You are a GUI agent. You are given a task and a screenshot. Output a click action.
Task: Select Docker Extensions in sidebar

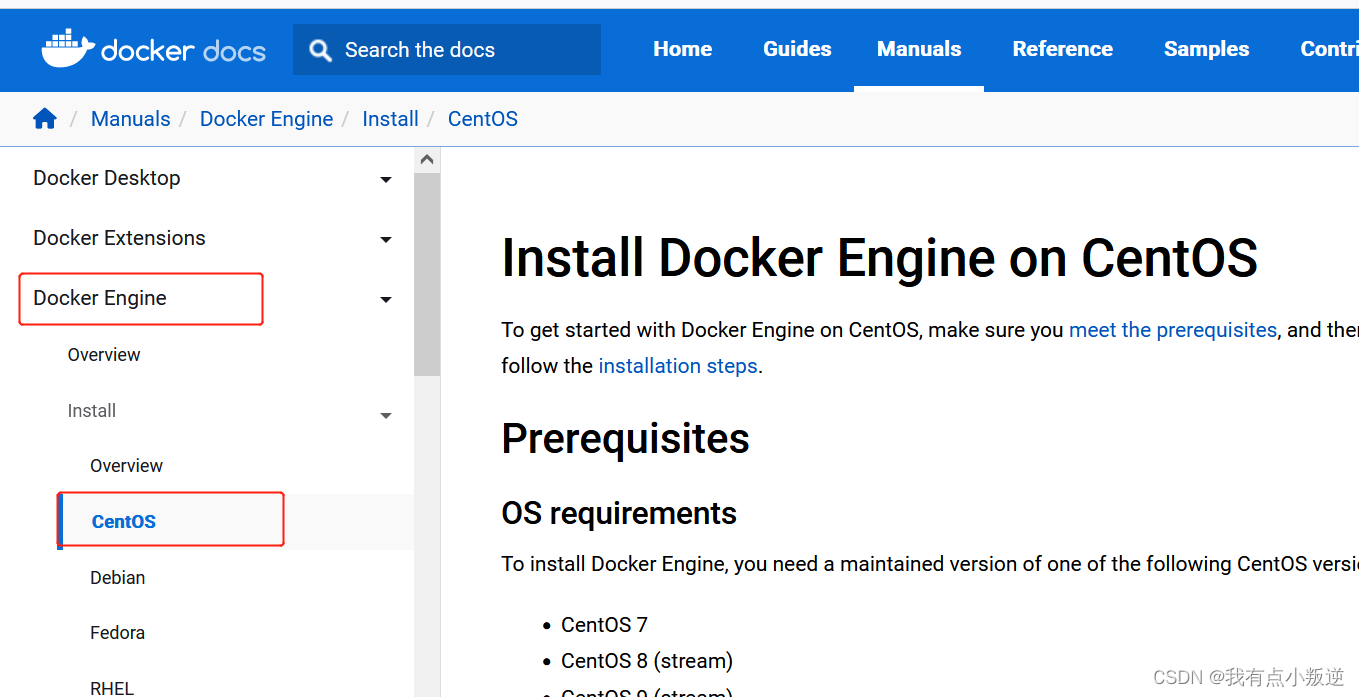pos(119,238)
